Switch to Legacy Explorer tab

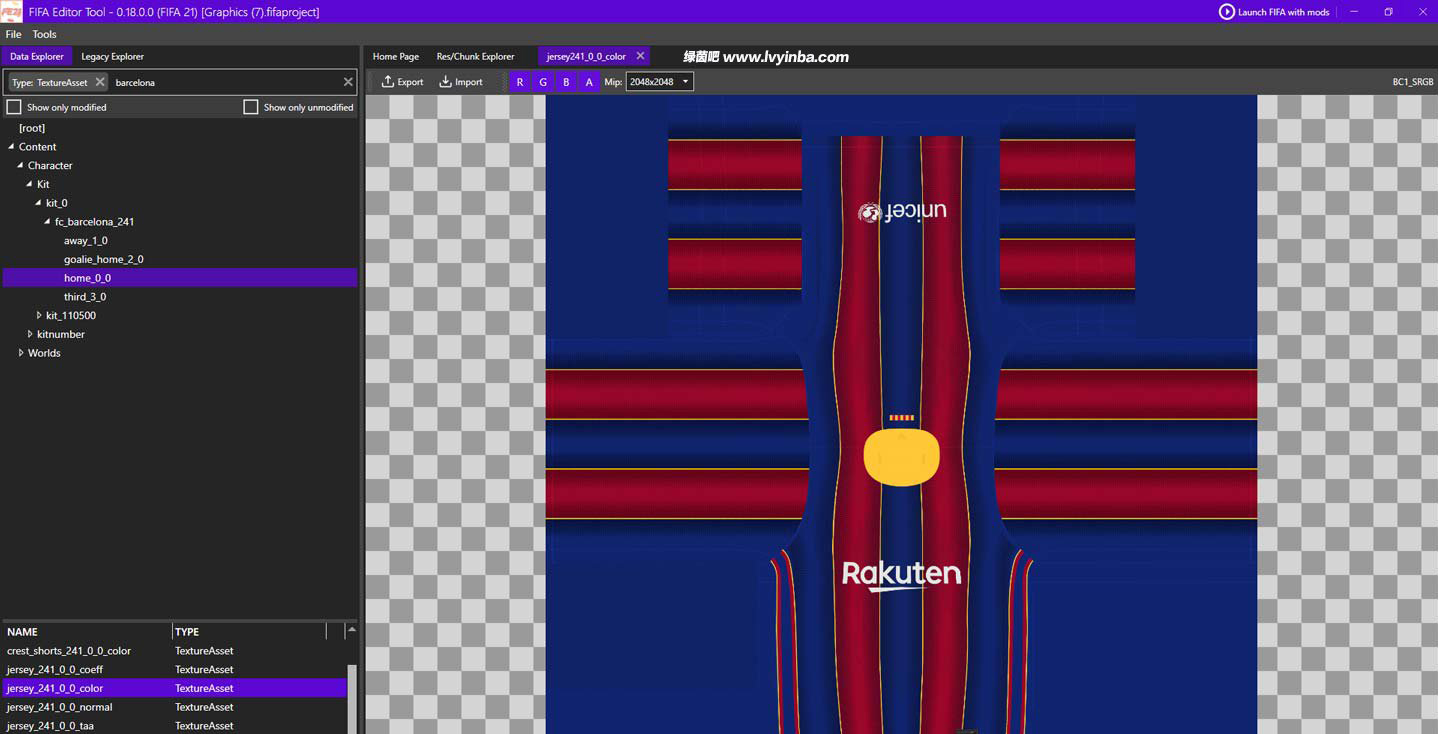point(112,56)
